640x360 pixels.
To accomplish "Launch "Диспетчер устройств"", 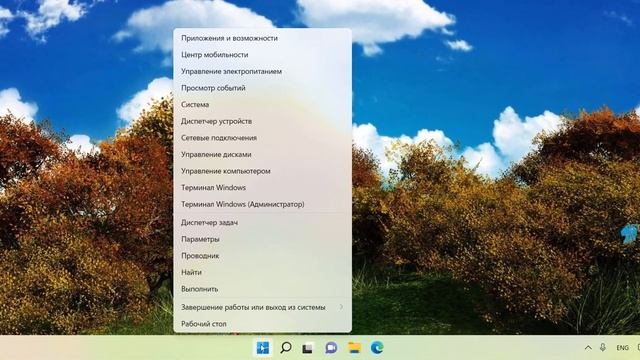I will pyautogui.click(x=262, y=121).
